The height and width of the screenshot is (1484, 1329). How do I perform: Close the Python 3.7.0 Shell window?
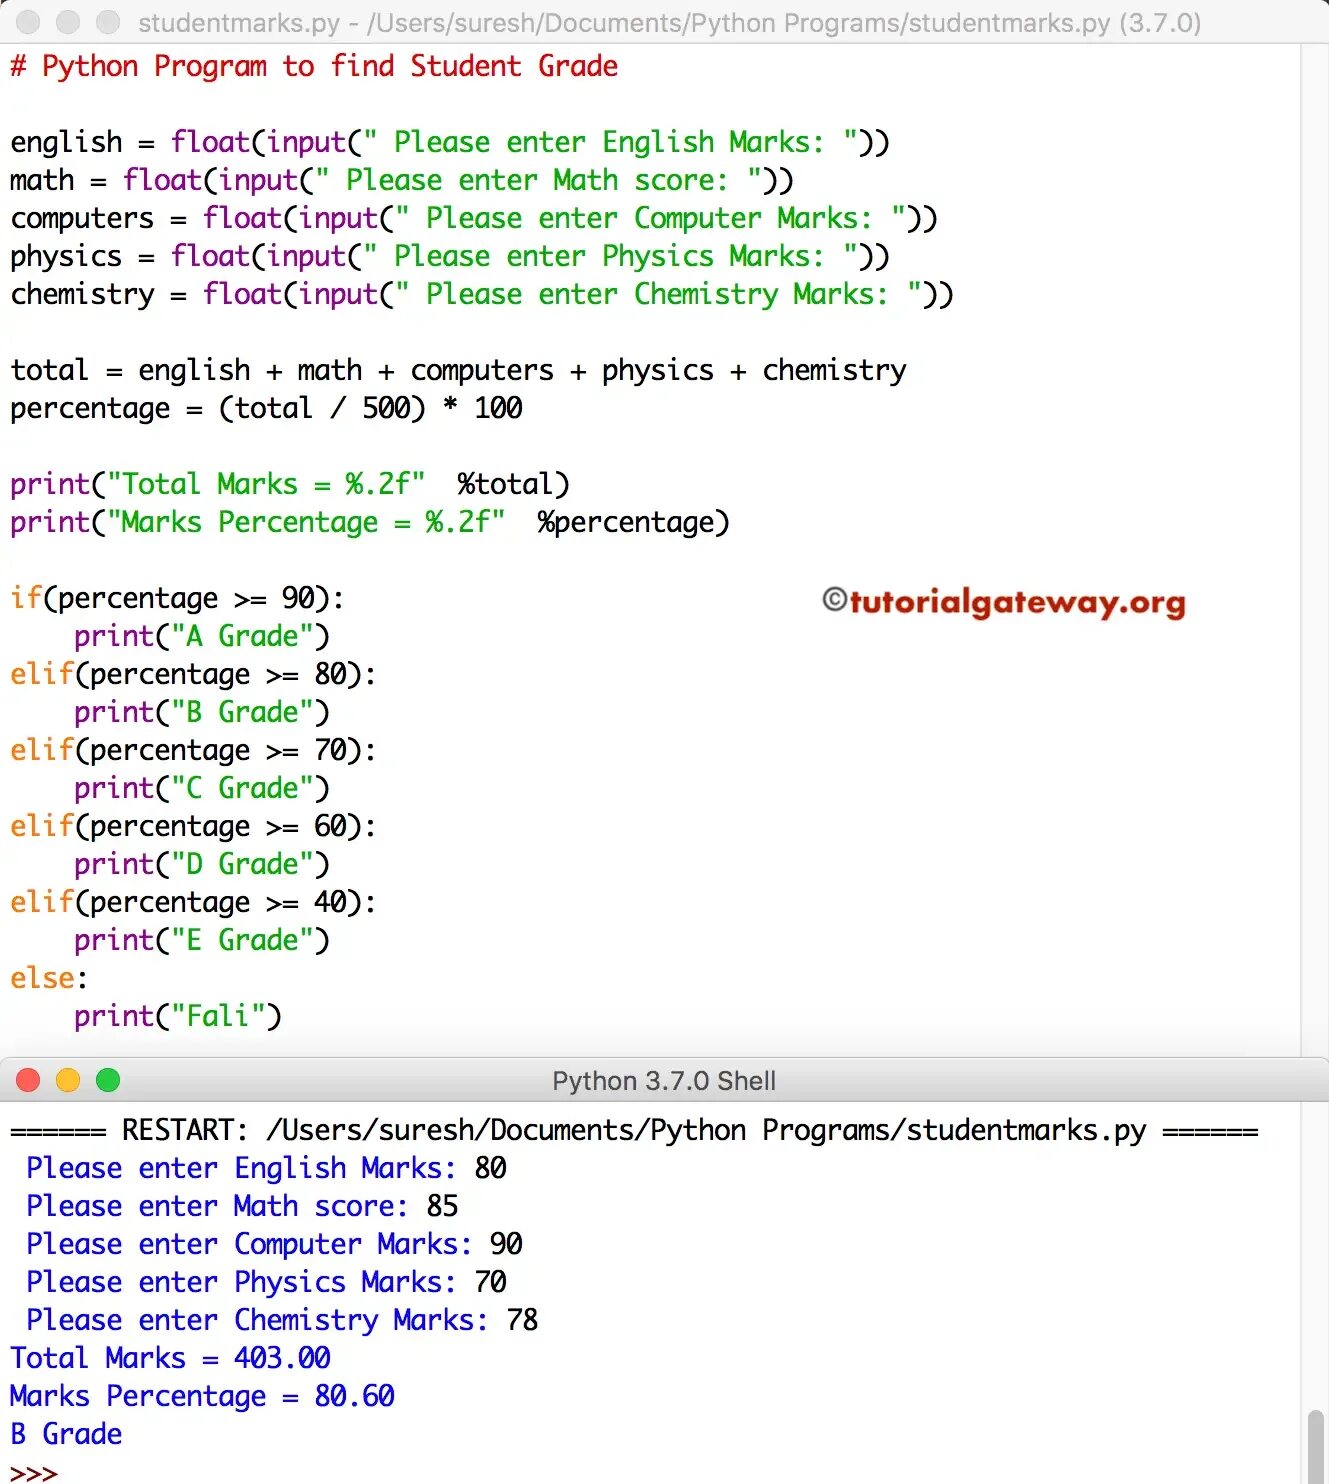pyautogui.click(x=28, y=1080)
